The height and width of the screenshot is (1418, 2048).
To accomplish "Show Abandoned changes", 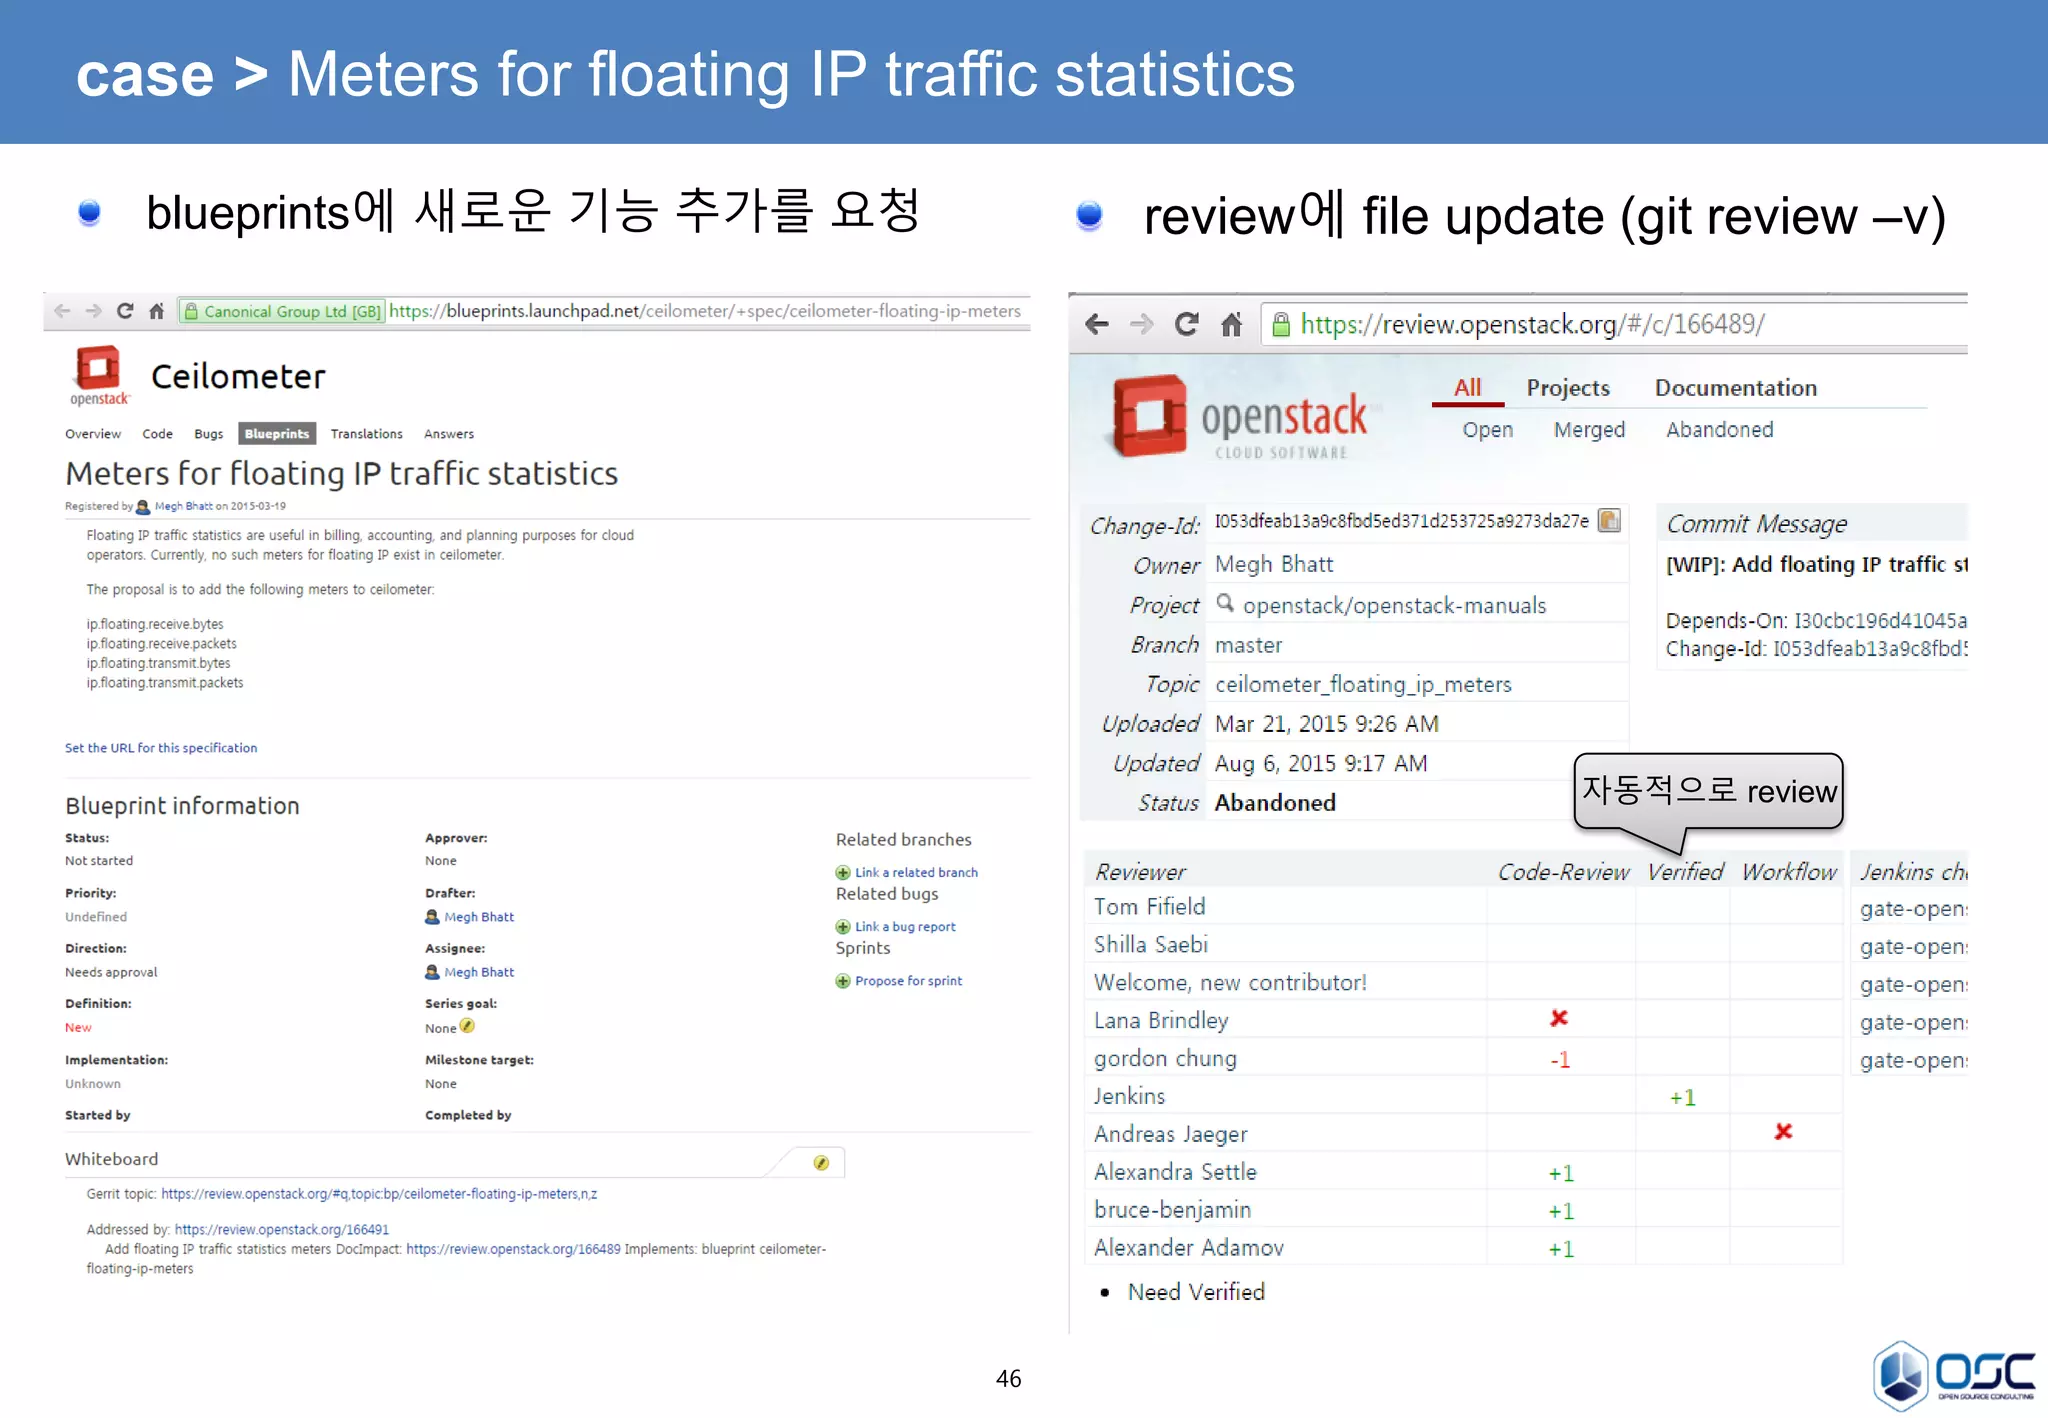I will pyautogui.click(x=1720, y=430).
